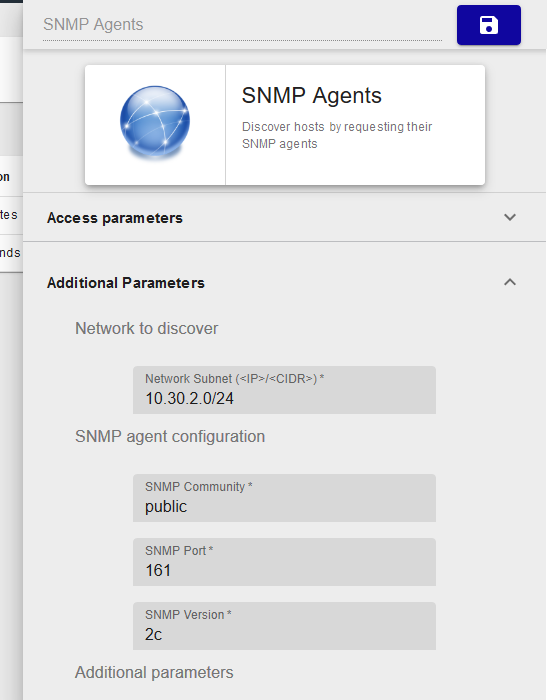Click the blue save floppy disk icon
Screen dimensions: 547x700
(489, 25)
